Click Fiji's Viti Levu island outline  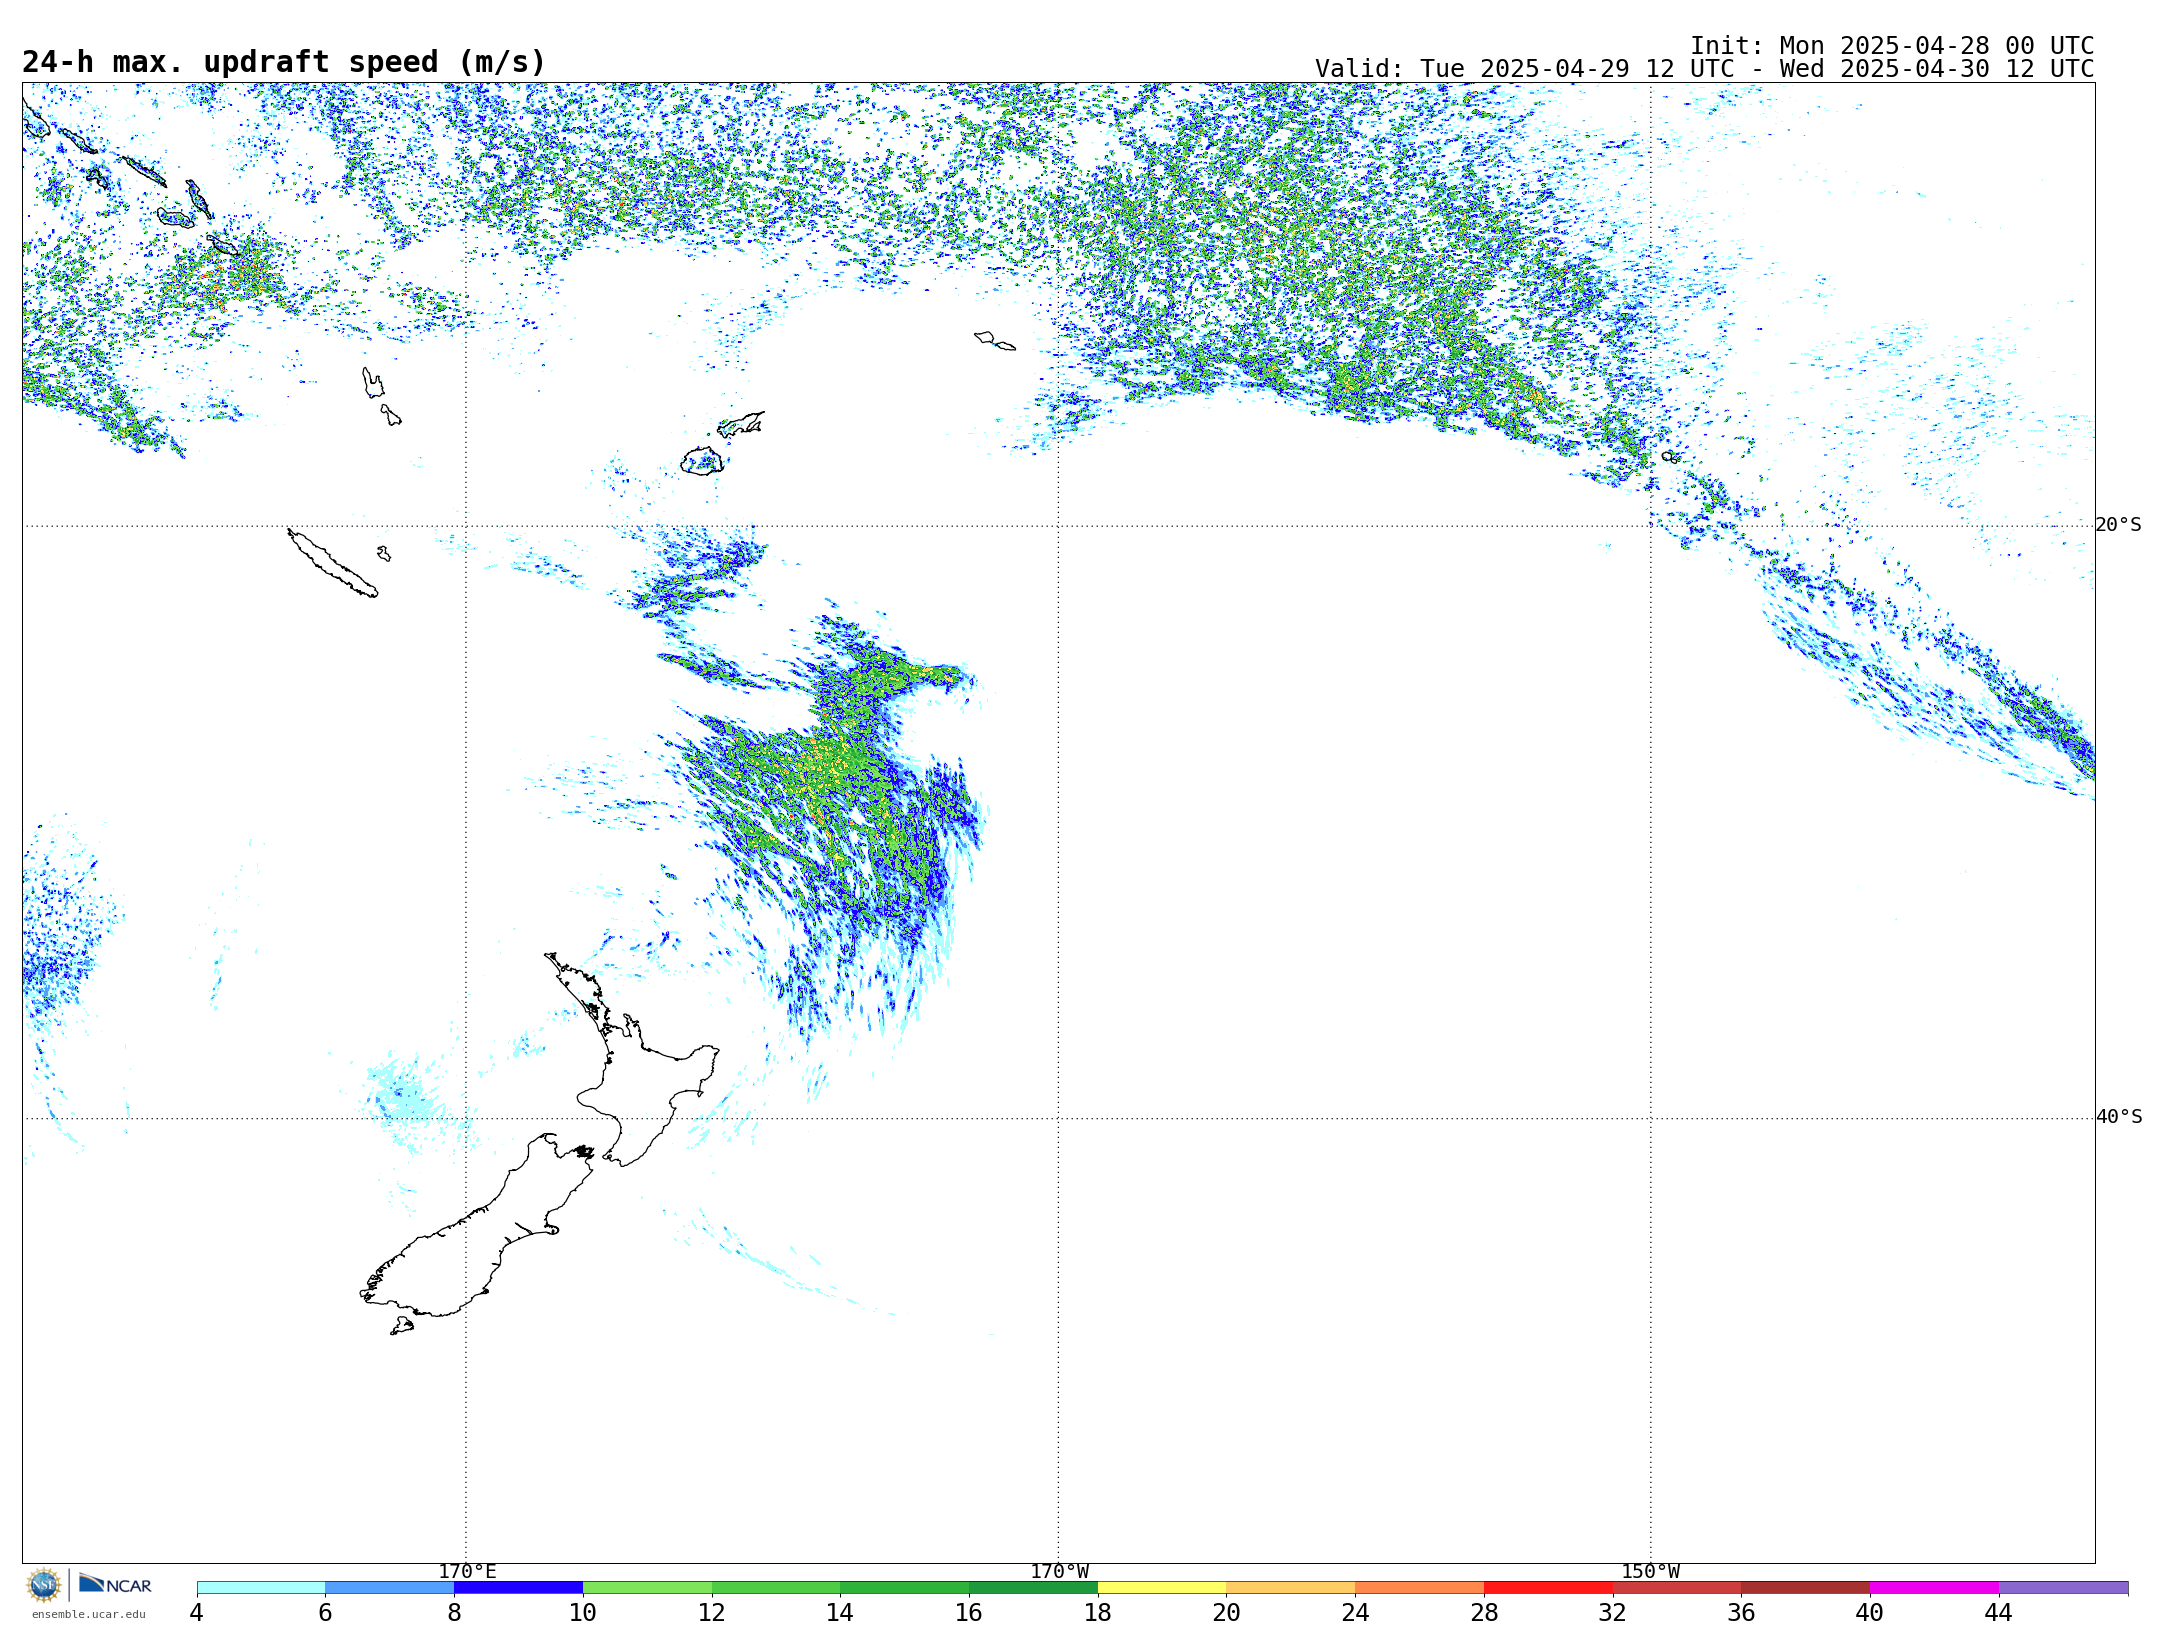click(702, 461)
